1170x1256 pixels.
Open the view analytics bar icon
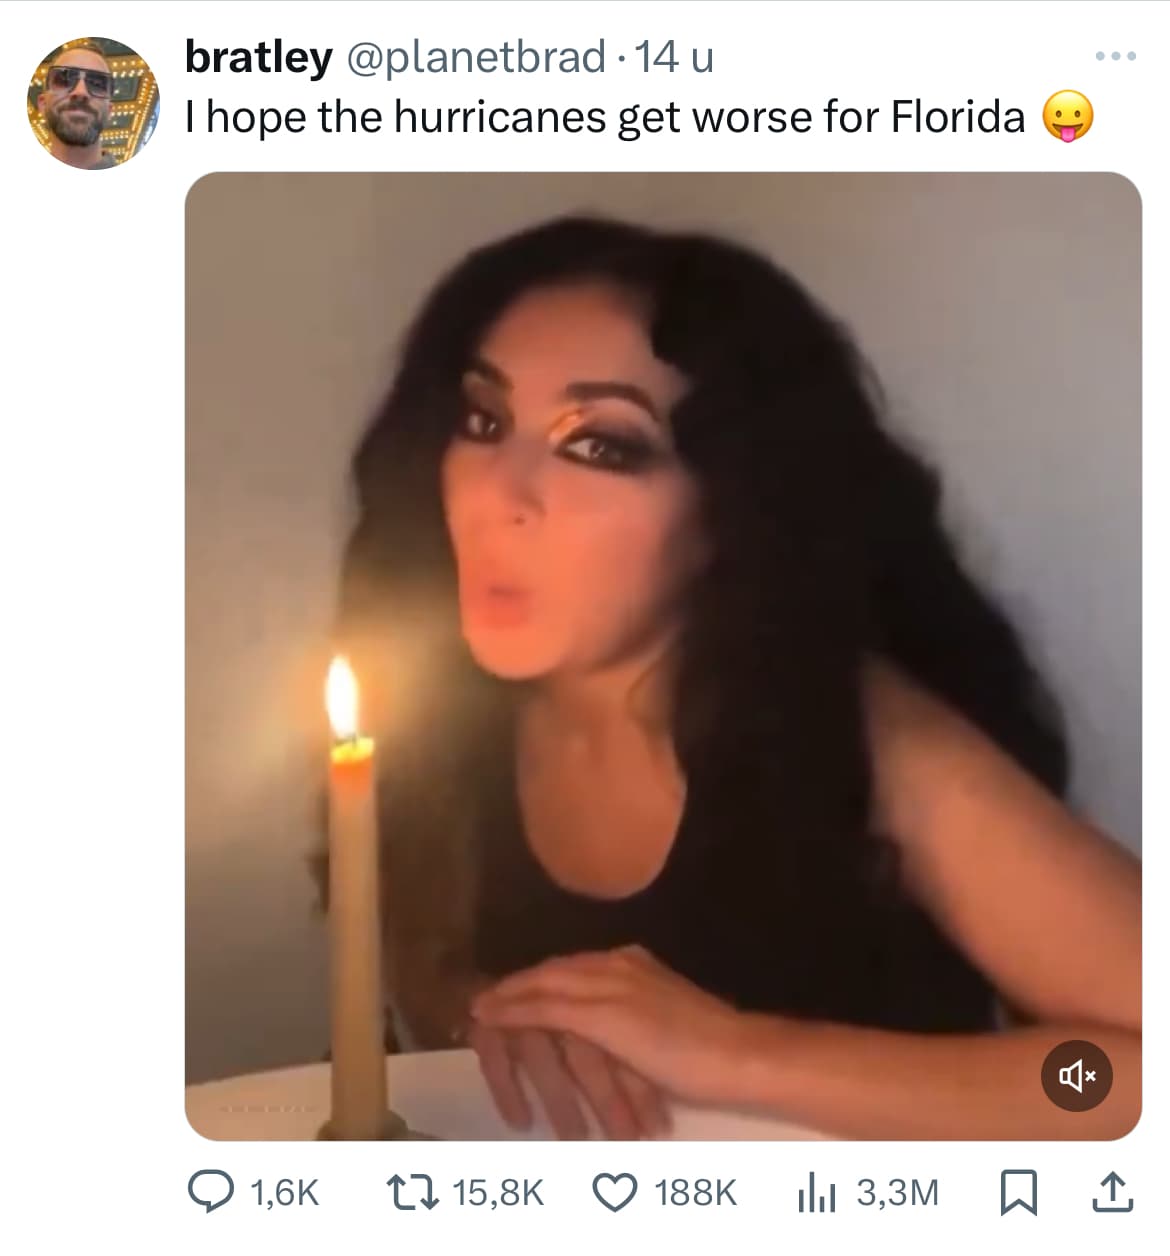pos(816,1192)
